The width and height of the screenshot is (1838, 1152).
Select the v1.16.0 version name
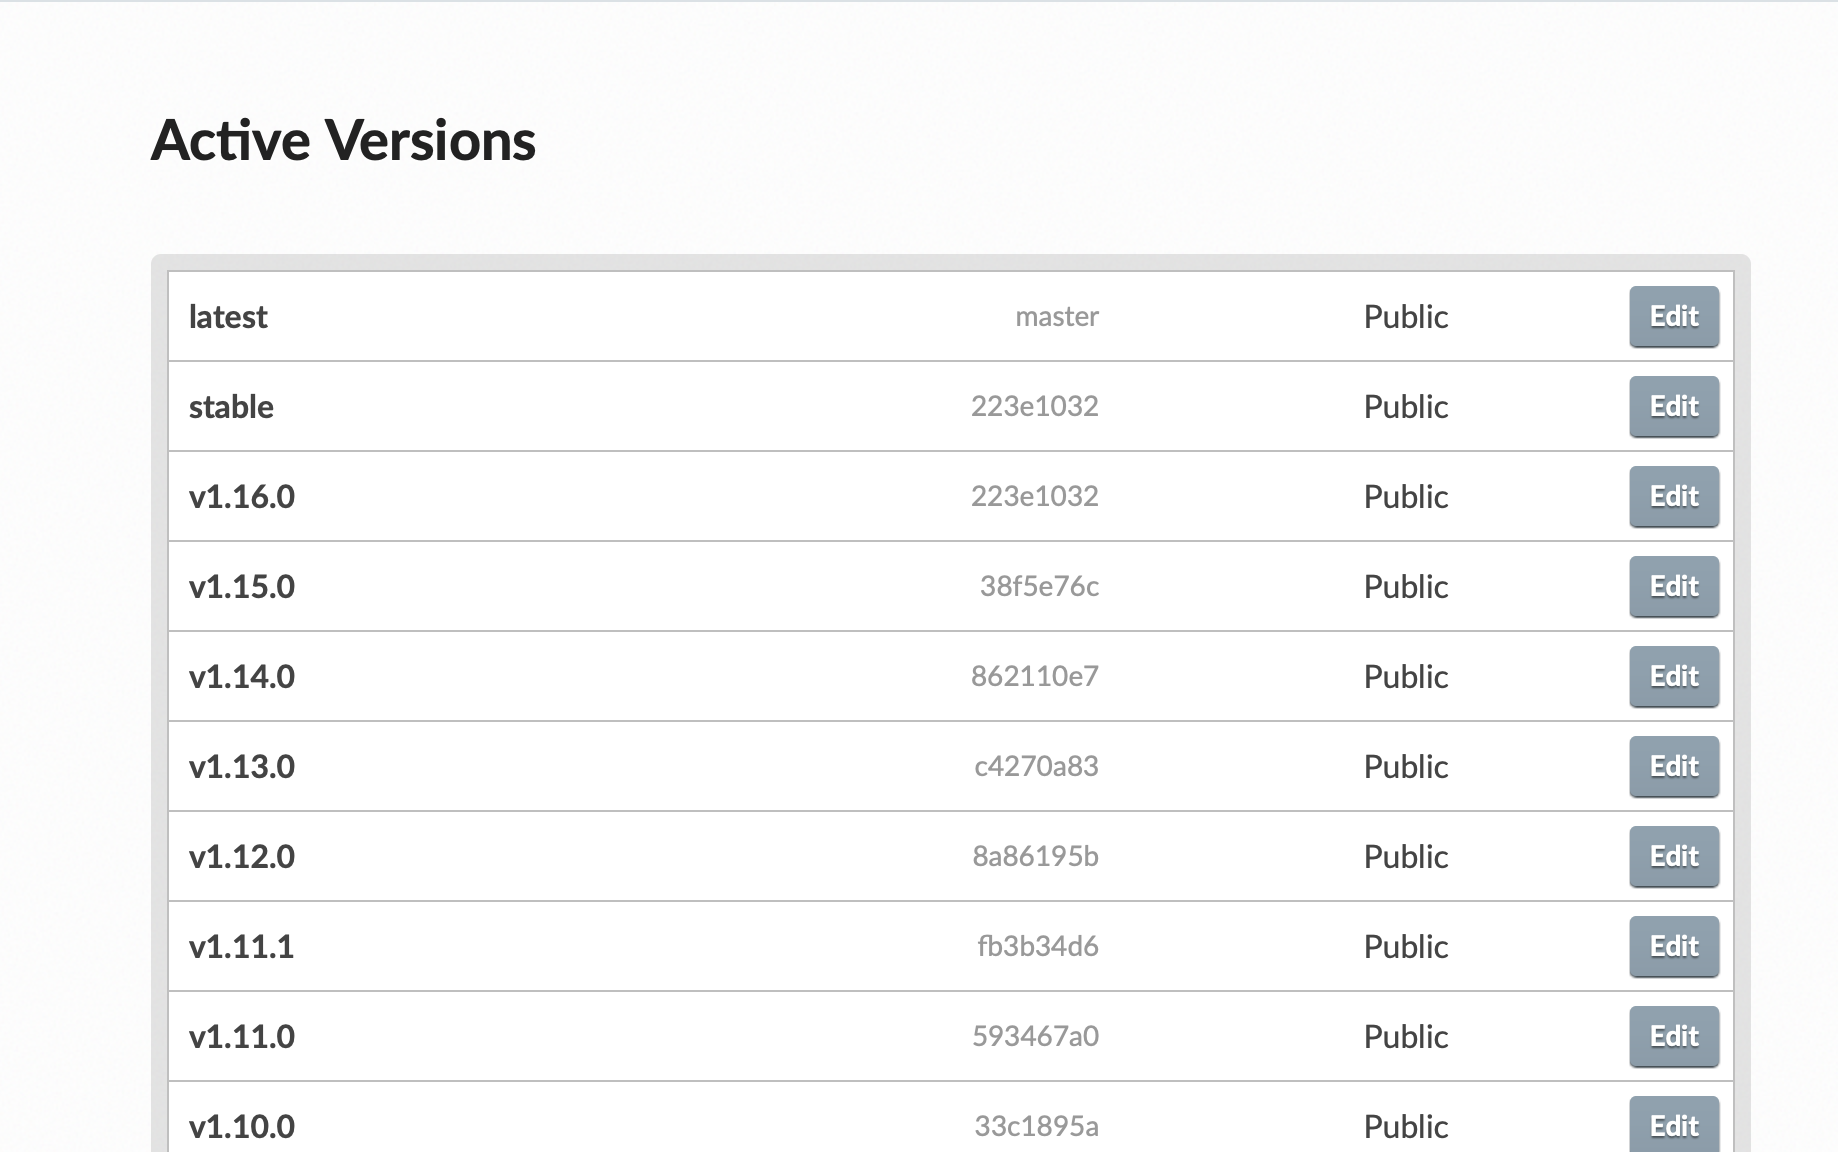(242, 497)
